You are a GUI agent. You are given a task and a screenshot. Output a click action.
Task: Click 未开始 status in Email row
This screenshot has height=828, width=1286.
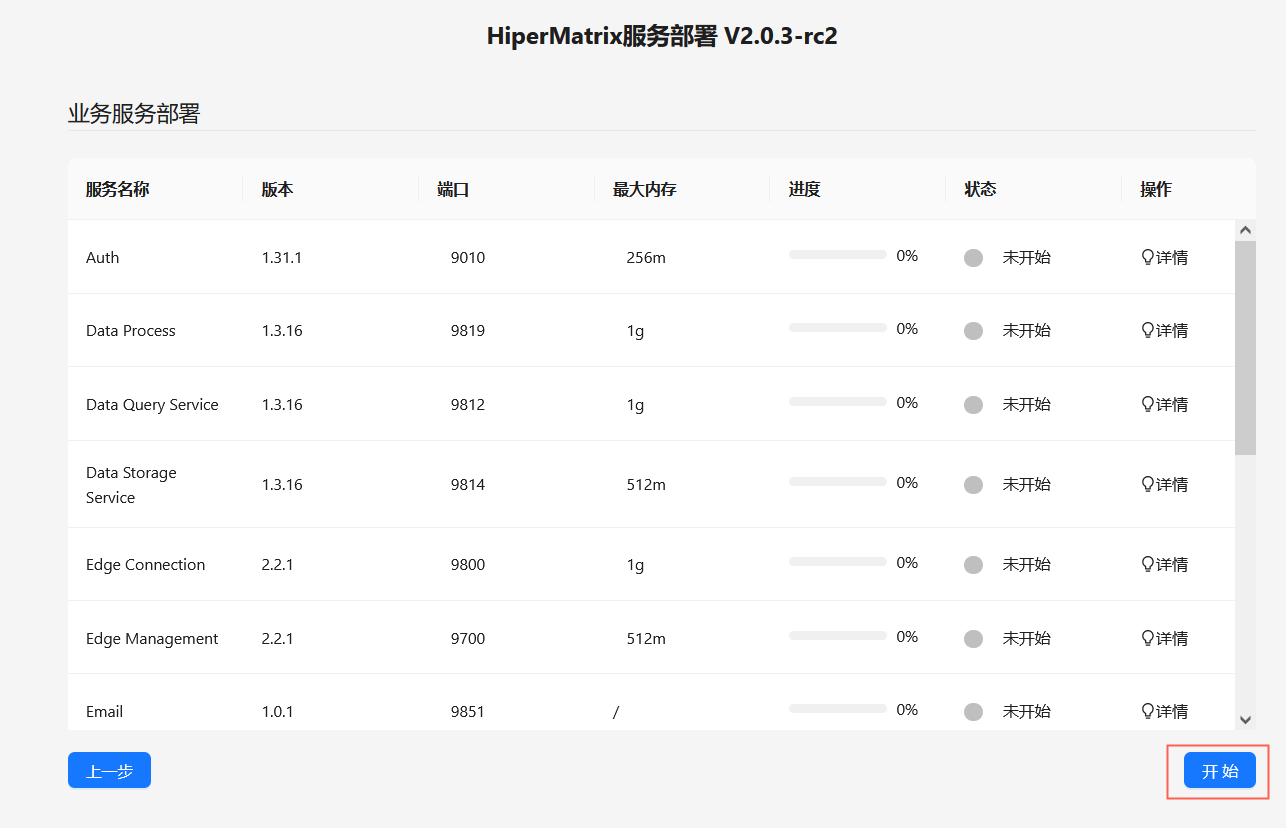coord(1027,711)
